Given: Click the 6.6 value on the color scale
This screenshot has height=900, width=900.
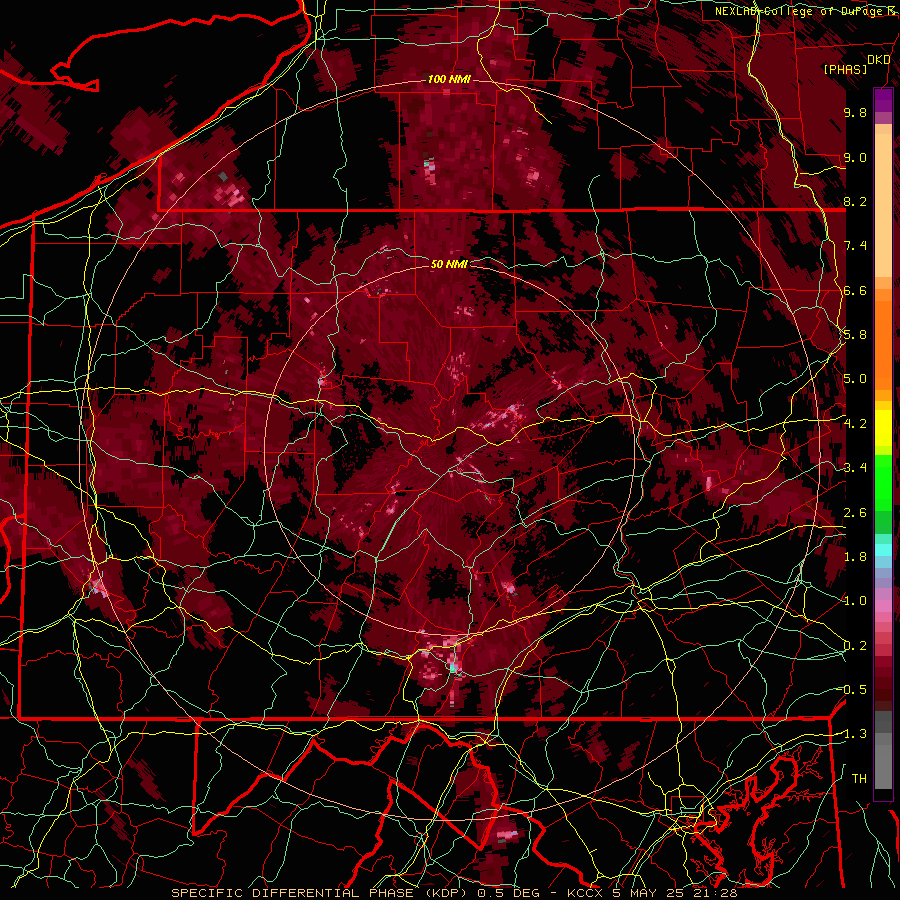Looking at the screenshot, I should tap(855, 290).
